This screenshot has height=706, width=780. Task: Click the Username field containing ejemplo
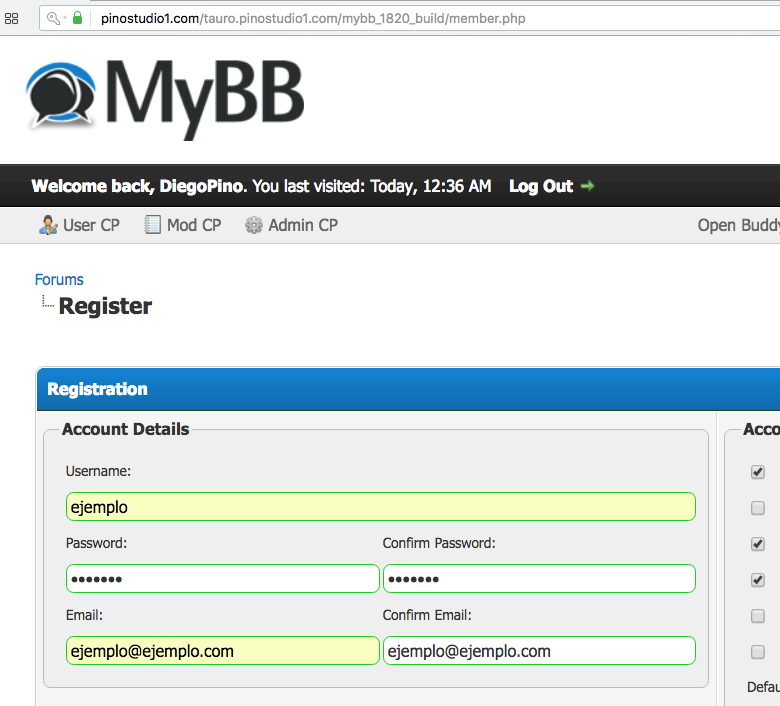pyautogui.click(x=381, y=506)
